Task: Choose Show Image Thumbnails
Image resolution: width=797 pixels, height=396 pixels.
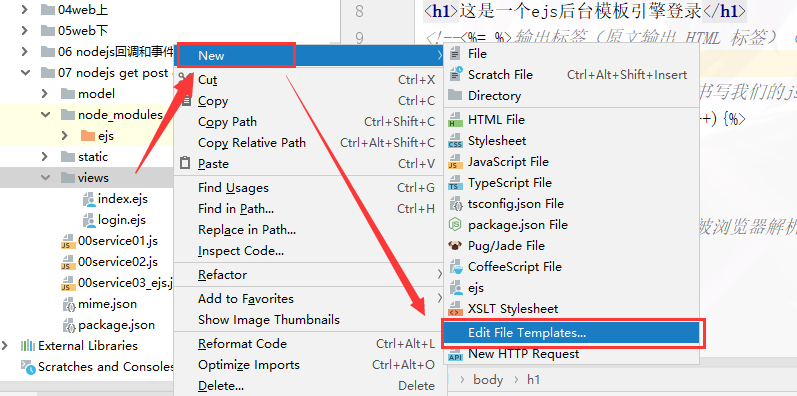Action: pos(310,320)
